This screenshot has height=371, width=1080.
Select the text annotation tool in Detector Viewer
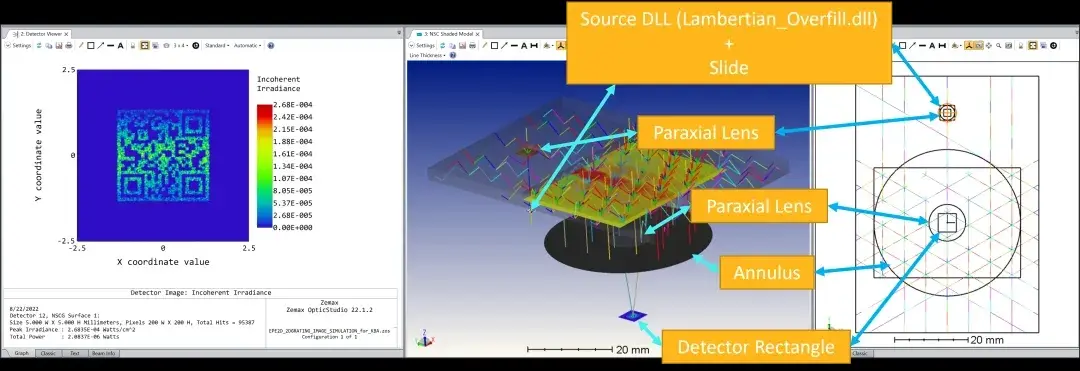(x=121, y=45)
